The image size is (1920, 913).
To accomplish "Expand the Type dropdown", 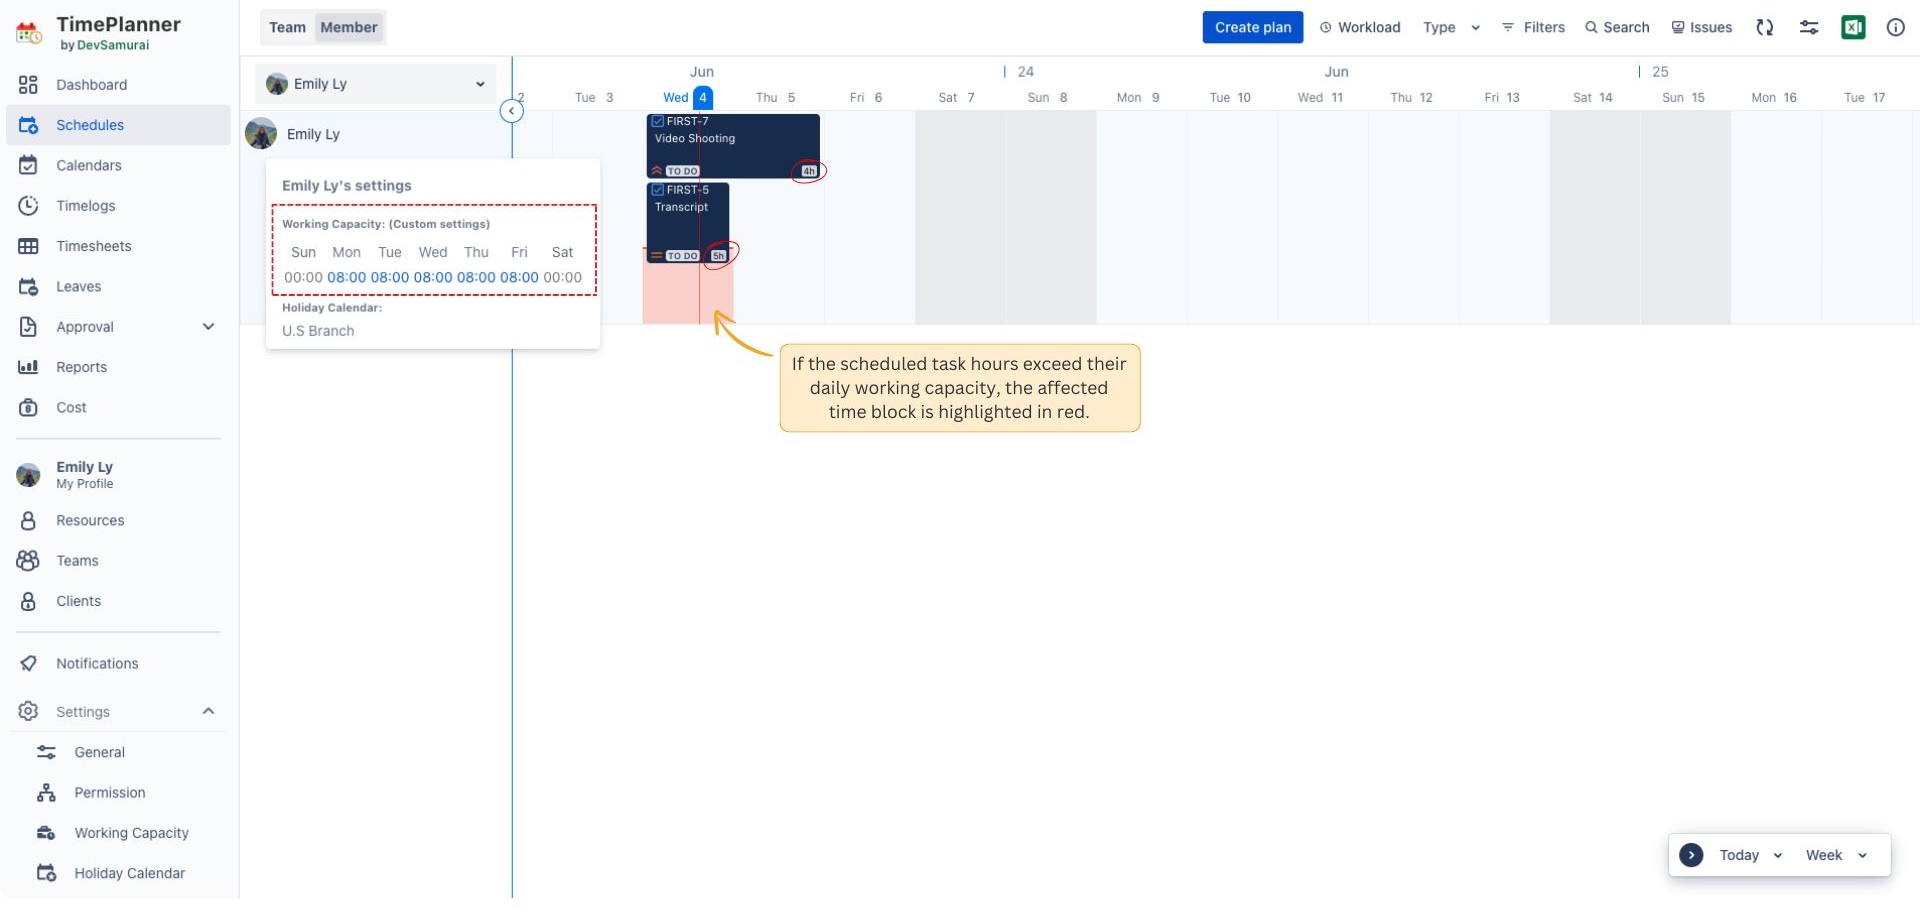I will [1450, 27].
